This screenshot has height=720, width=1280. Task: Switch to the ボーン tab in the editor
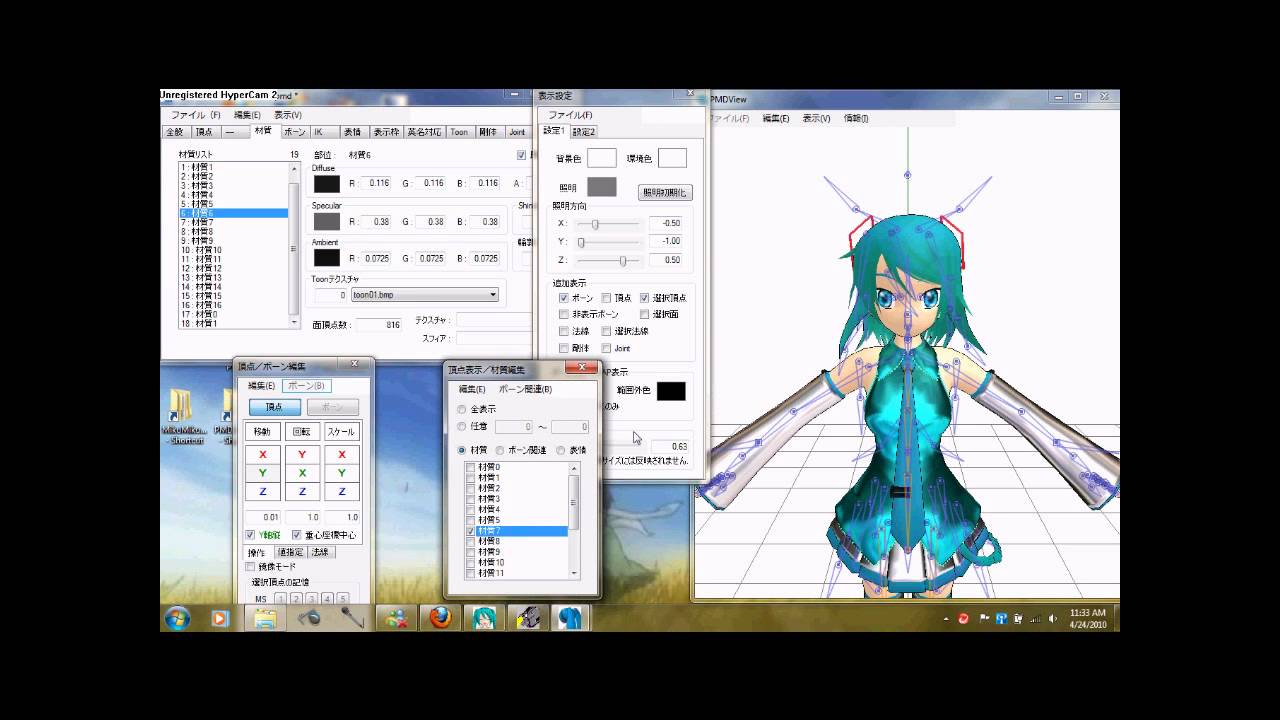[x=294, y=132]
